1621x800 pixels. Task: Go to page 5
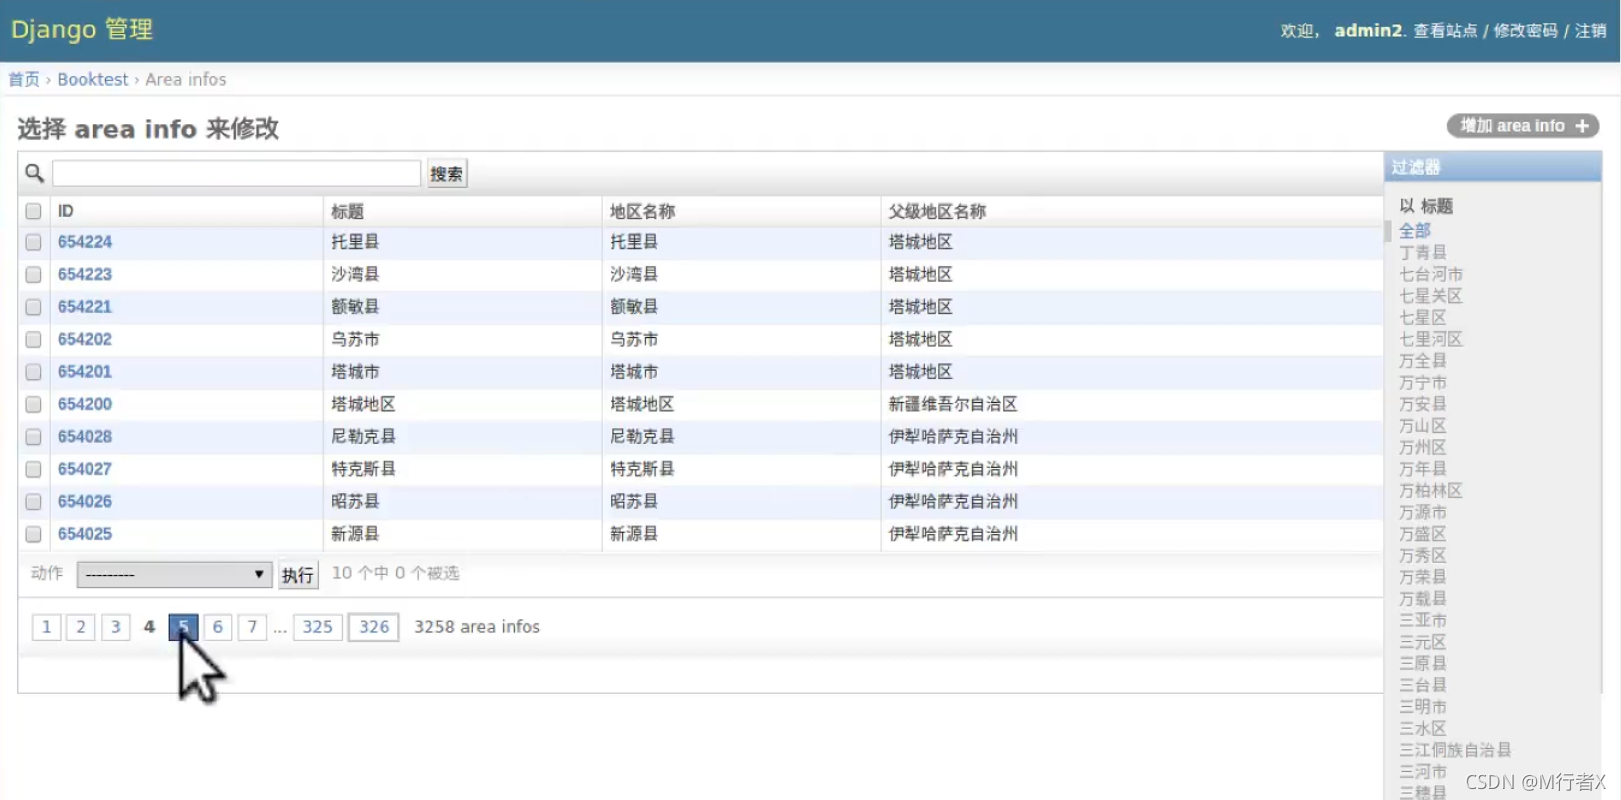pos(183,627)
